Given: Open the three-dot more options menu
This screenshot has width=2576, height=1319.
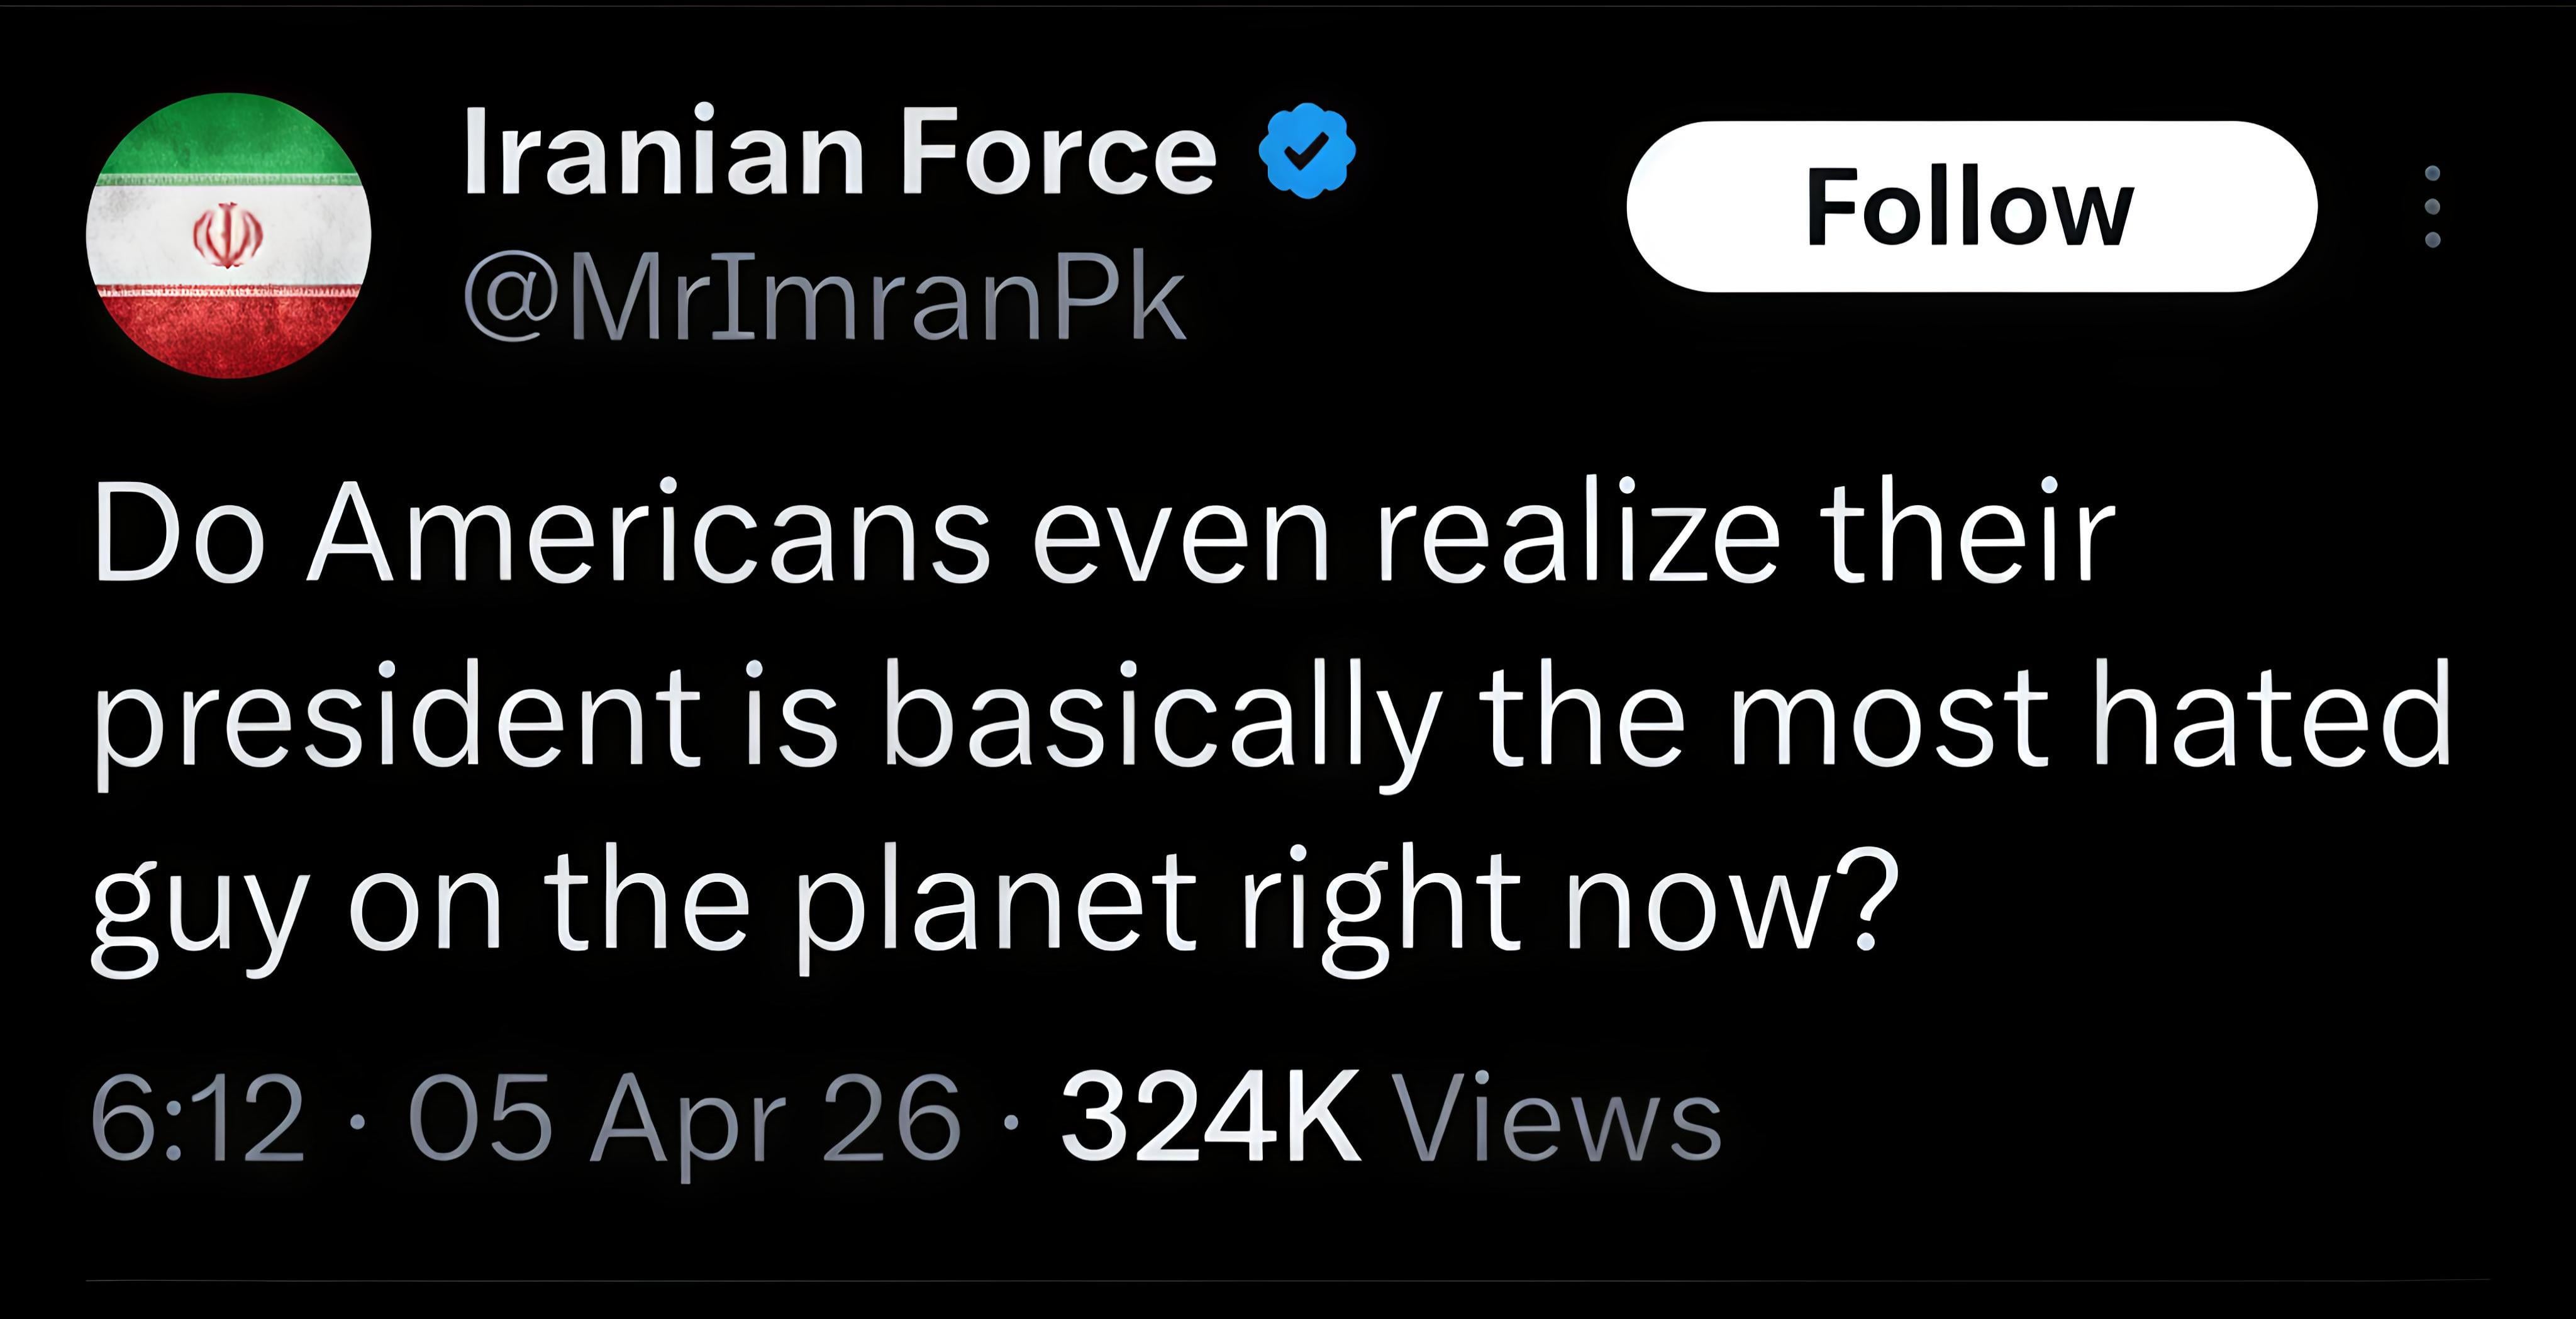Looking at the screenshot, I should point(2432,207).
